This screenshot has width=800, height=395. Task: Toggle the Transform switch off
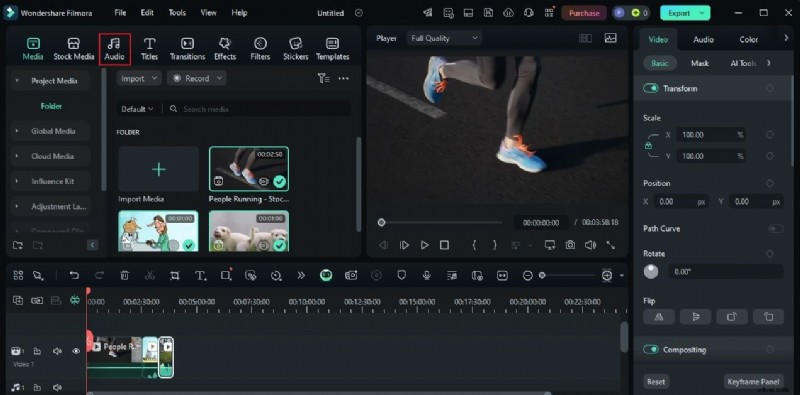[651, 88]
